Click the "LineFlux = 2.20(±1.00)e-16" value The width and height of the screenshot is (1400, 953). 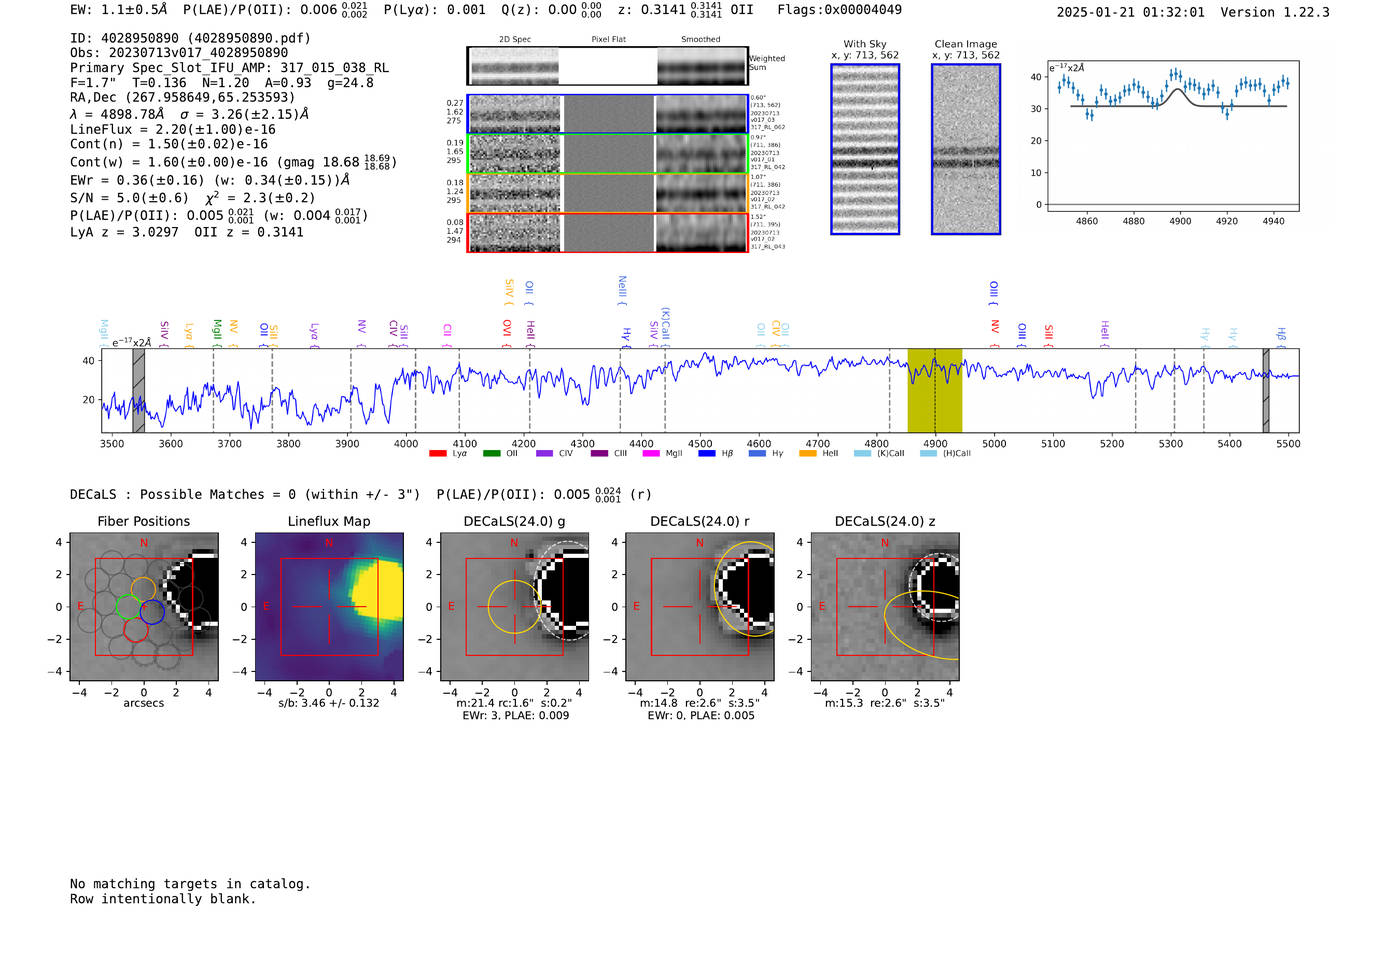[173, 130]
